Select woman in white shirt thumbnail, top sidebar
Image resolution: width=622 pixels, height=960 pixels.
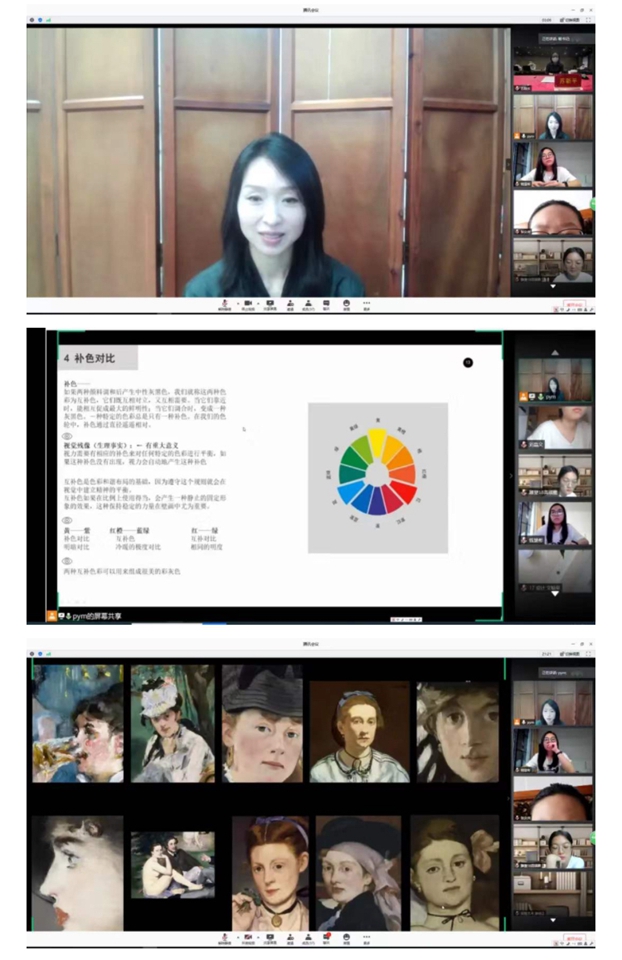coord(553,165)
